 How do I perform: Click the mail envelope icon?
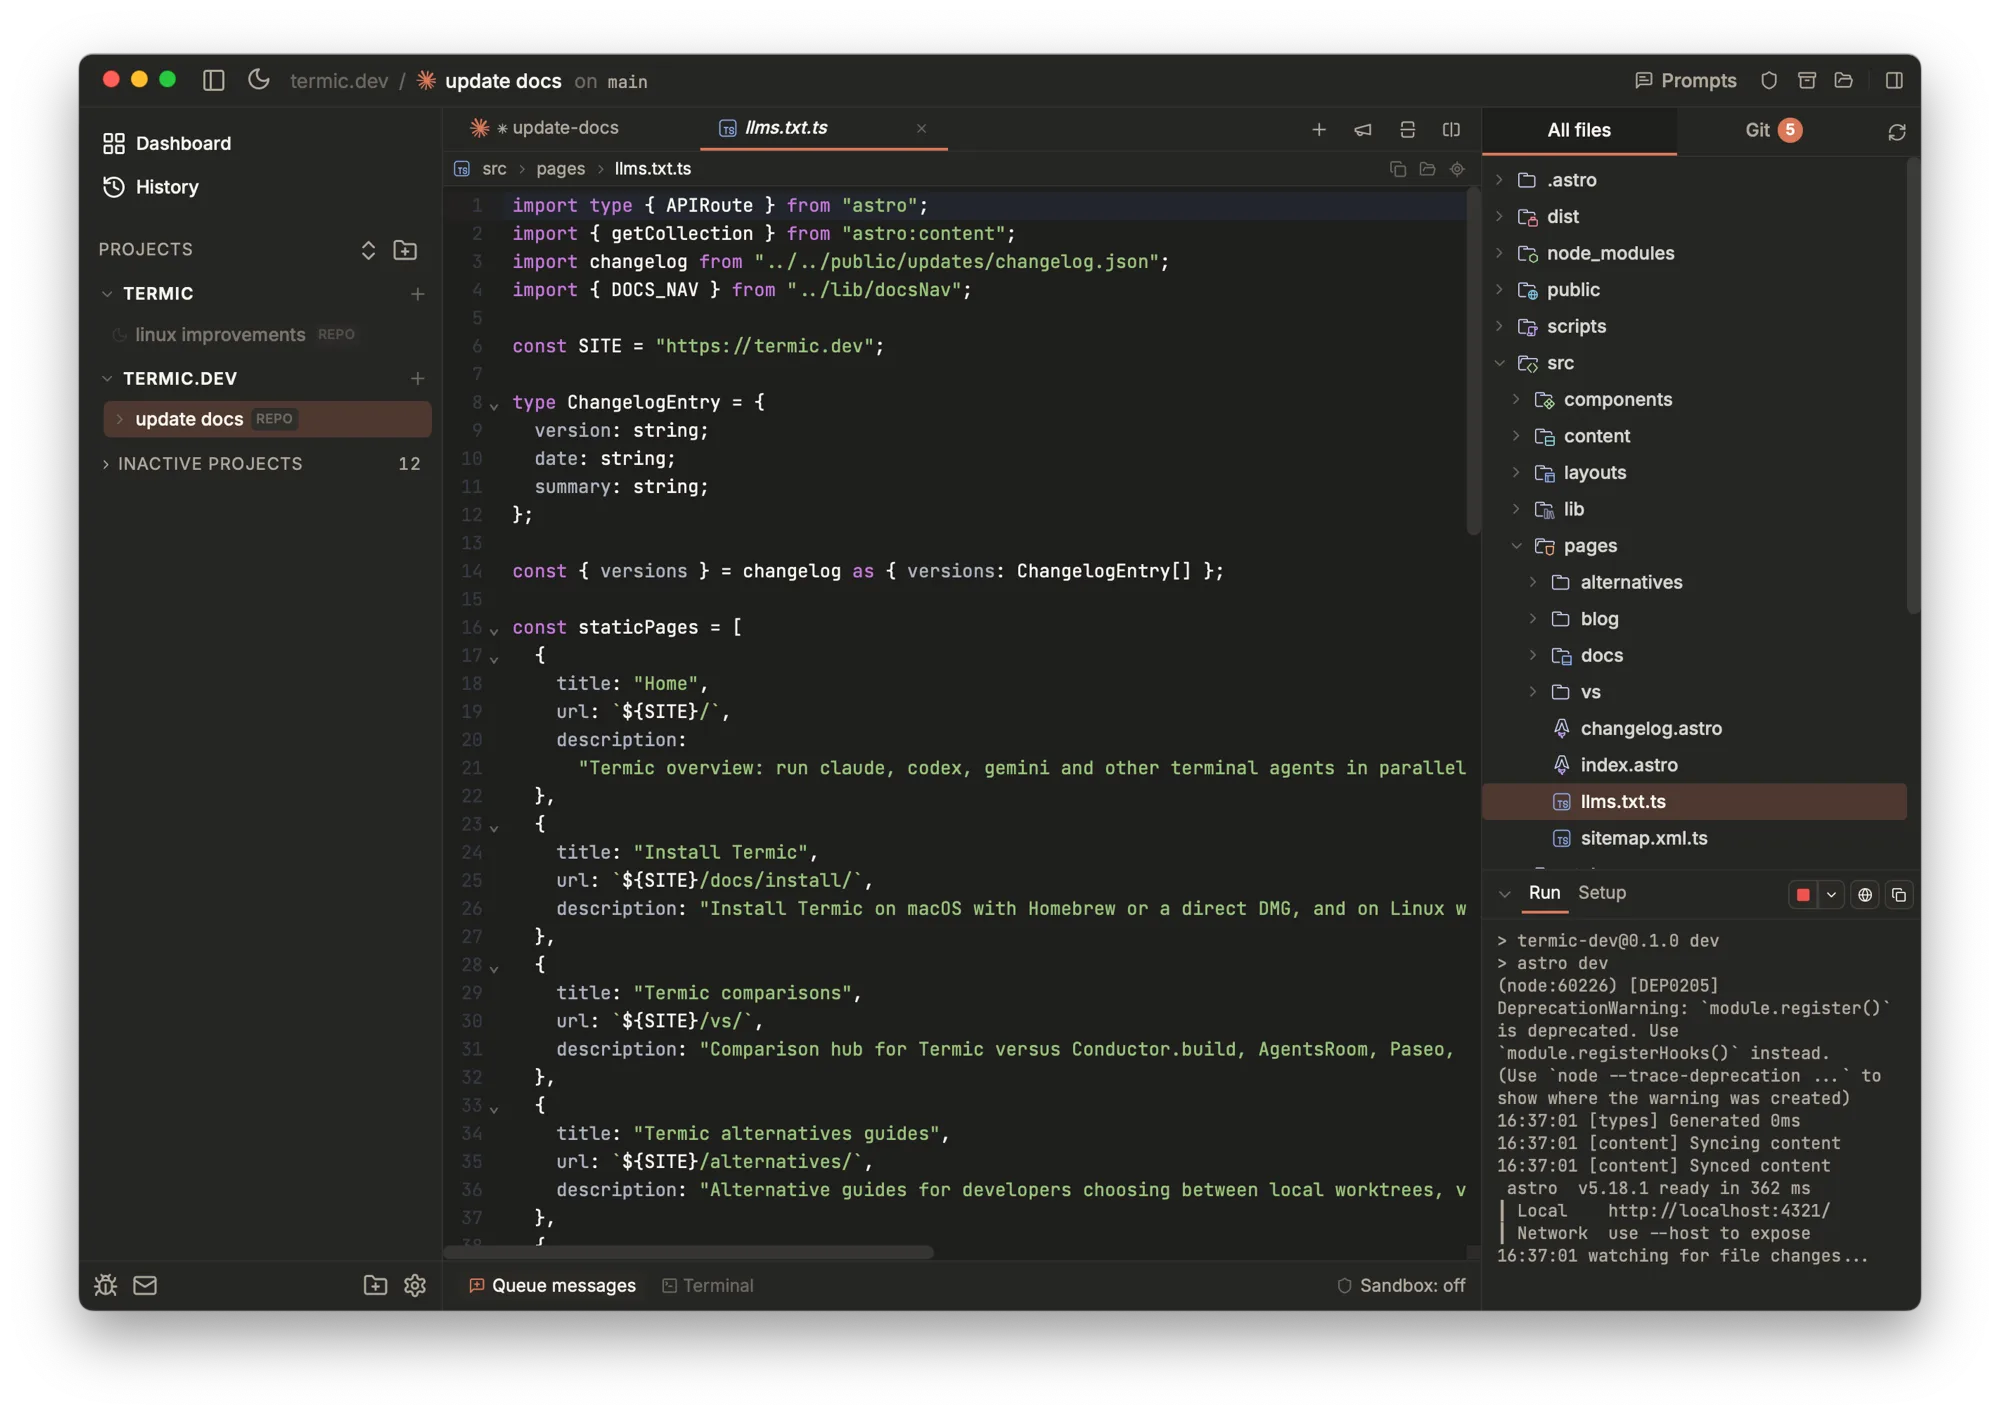[x=145, y=1285]
